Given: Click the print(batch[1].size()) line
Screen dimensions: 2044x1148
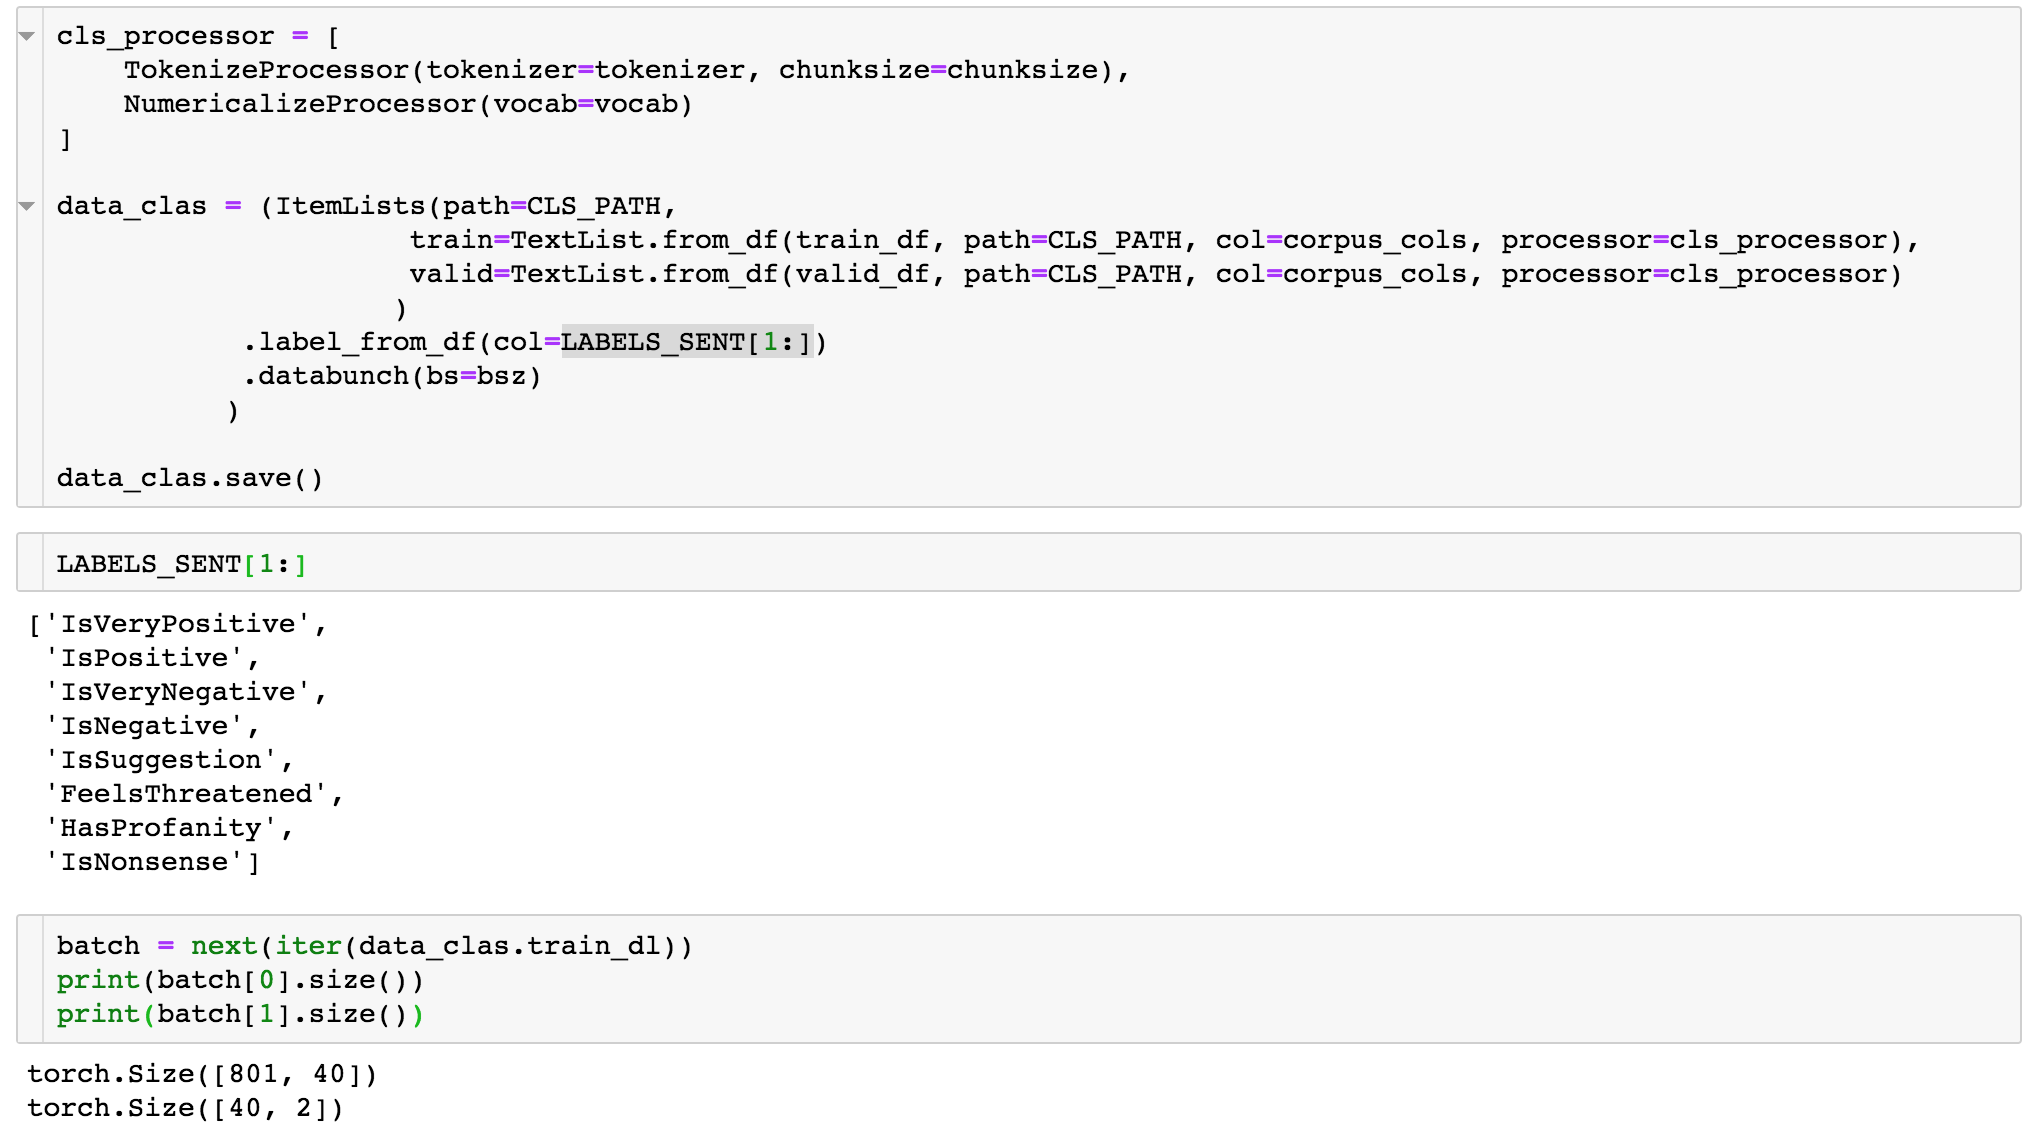Looking at the screenshot, I should [240, 1014].
